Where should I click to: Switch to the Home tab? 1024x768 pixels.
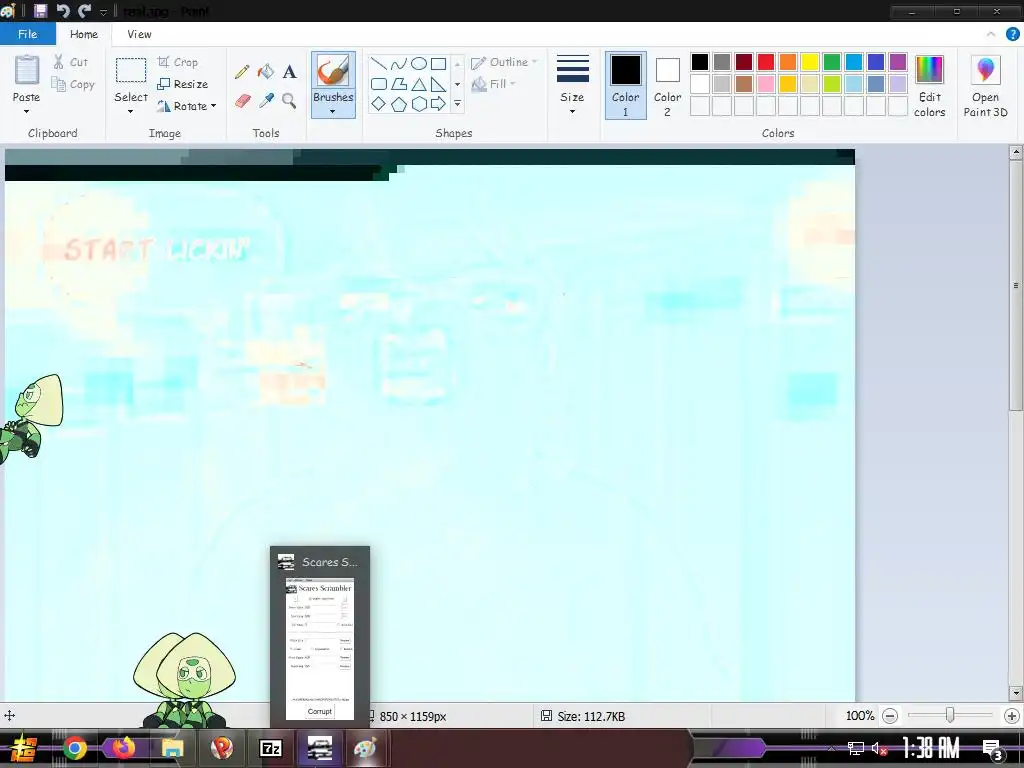[84, 34]
